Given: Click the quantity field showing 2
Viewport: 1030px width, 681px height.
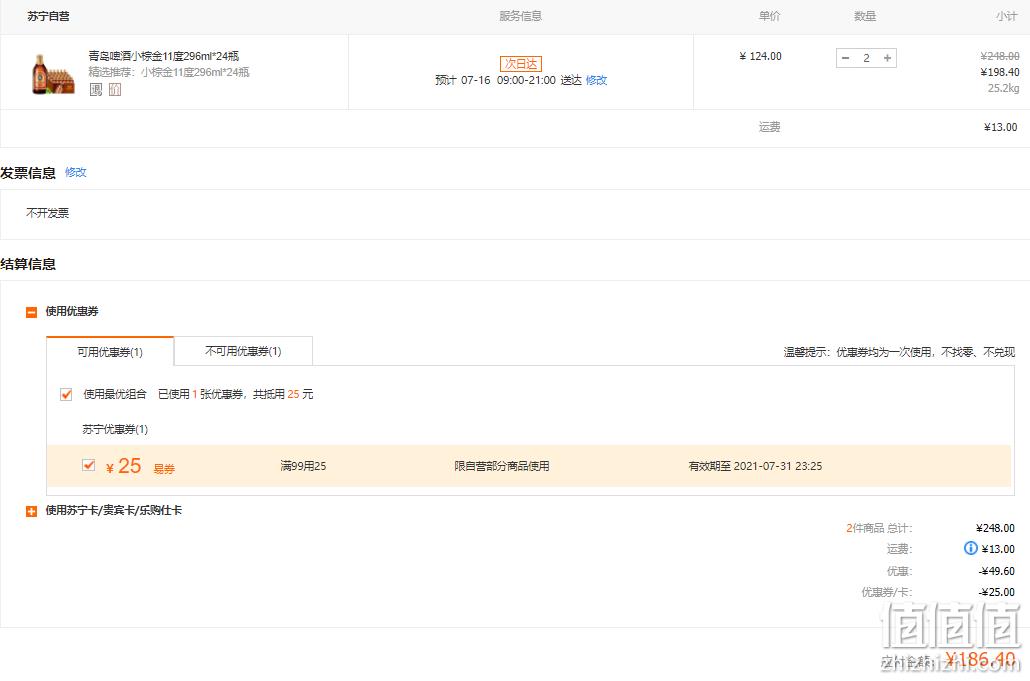Looking at the screenshot, I should (866, 58).
